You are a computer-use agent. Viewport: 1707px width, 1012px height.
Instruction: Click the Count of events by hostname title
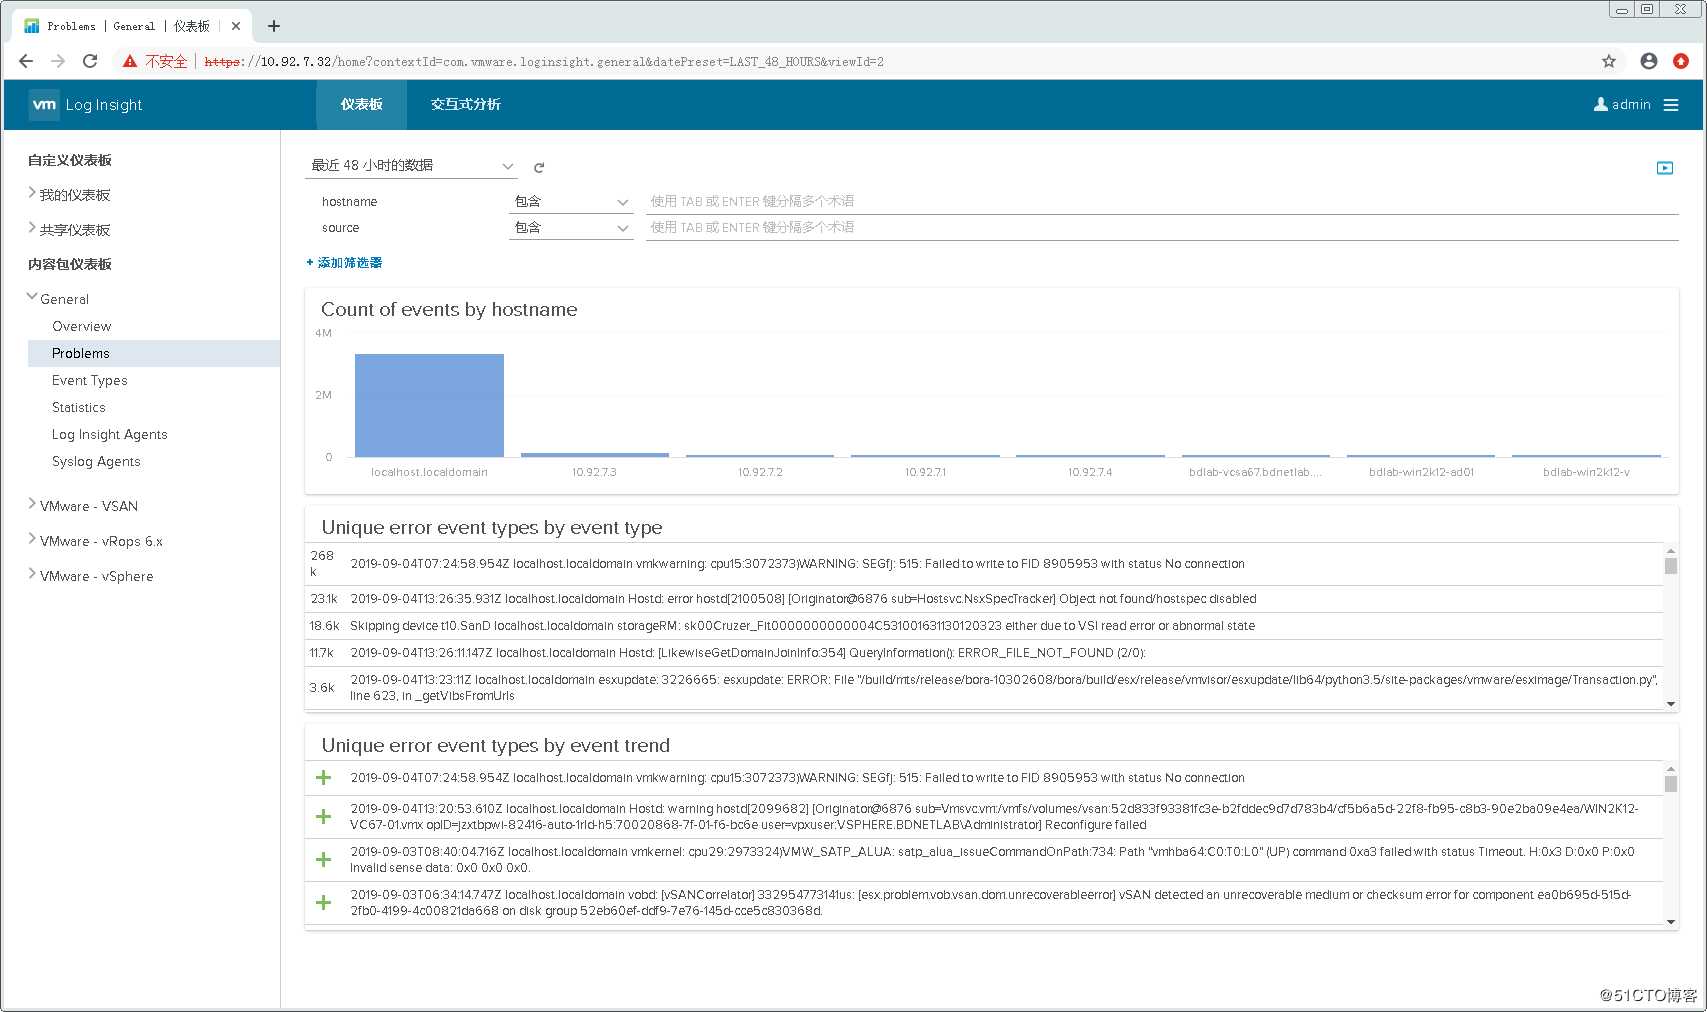coord(449,309)
